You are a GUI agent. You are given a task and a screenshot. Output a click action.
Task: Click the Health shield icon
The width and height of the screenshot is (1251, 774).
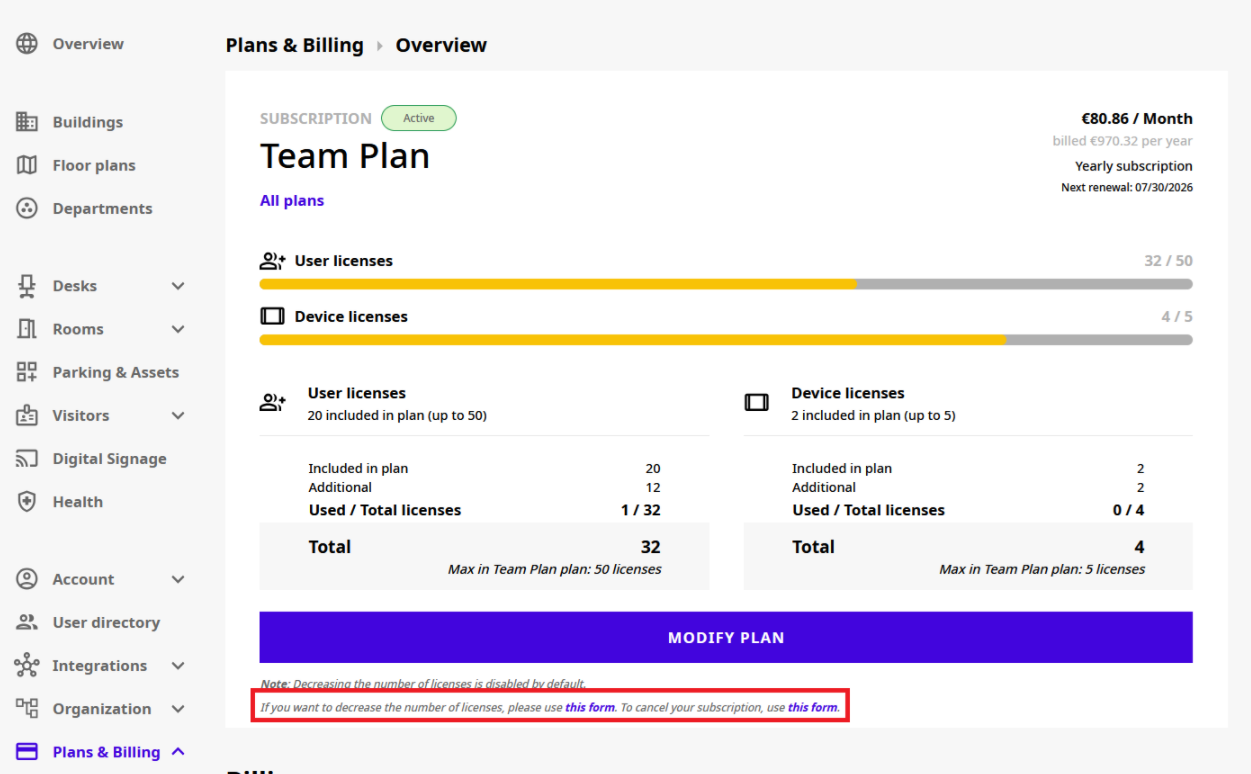point(27,502)
